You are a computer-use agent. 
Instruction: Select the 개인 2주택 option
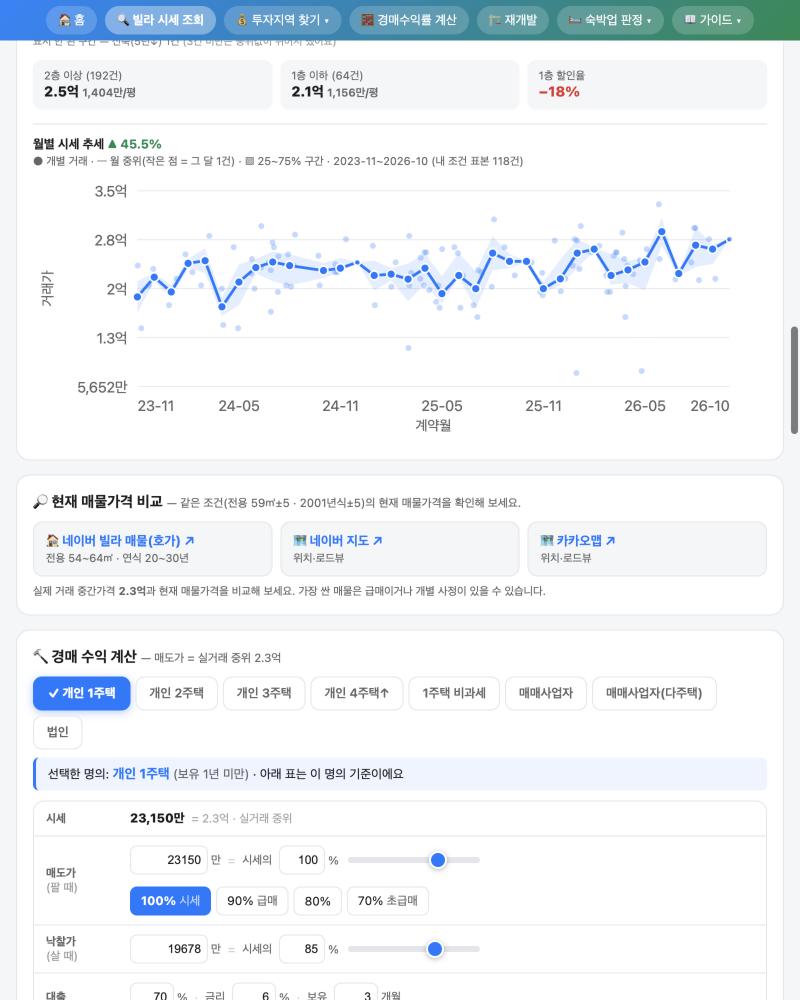pyautogui.click(x=177, y=693)
